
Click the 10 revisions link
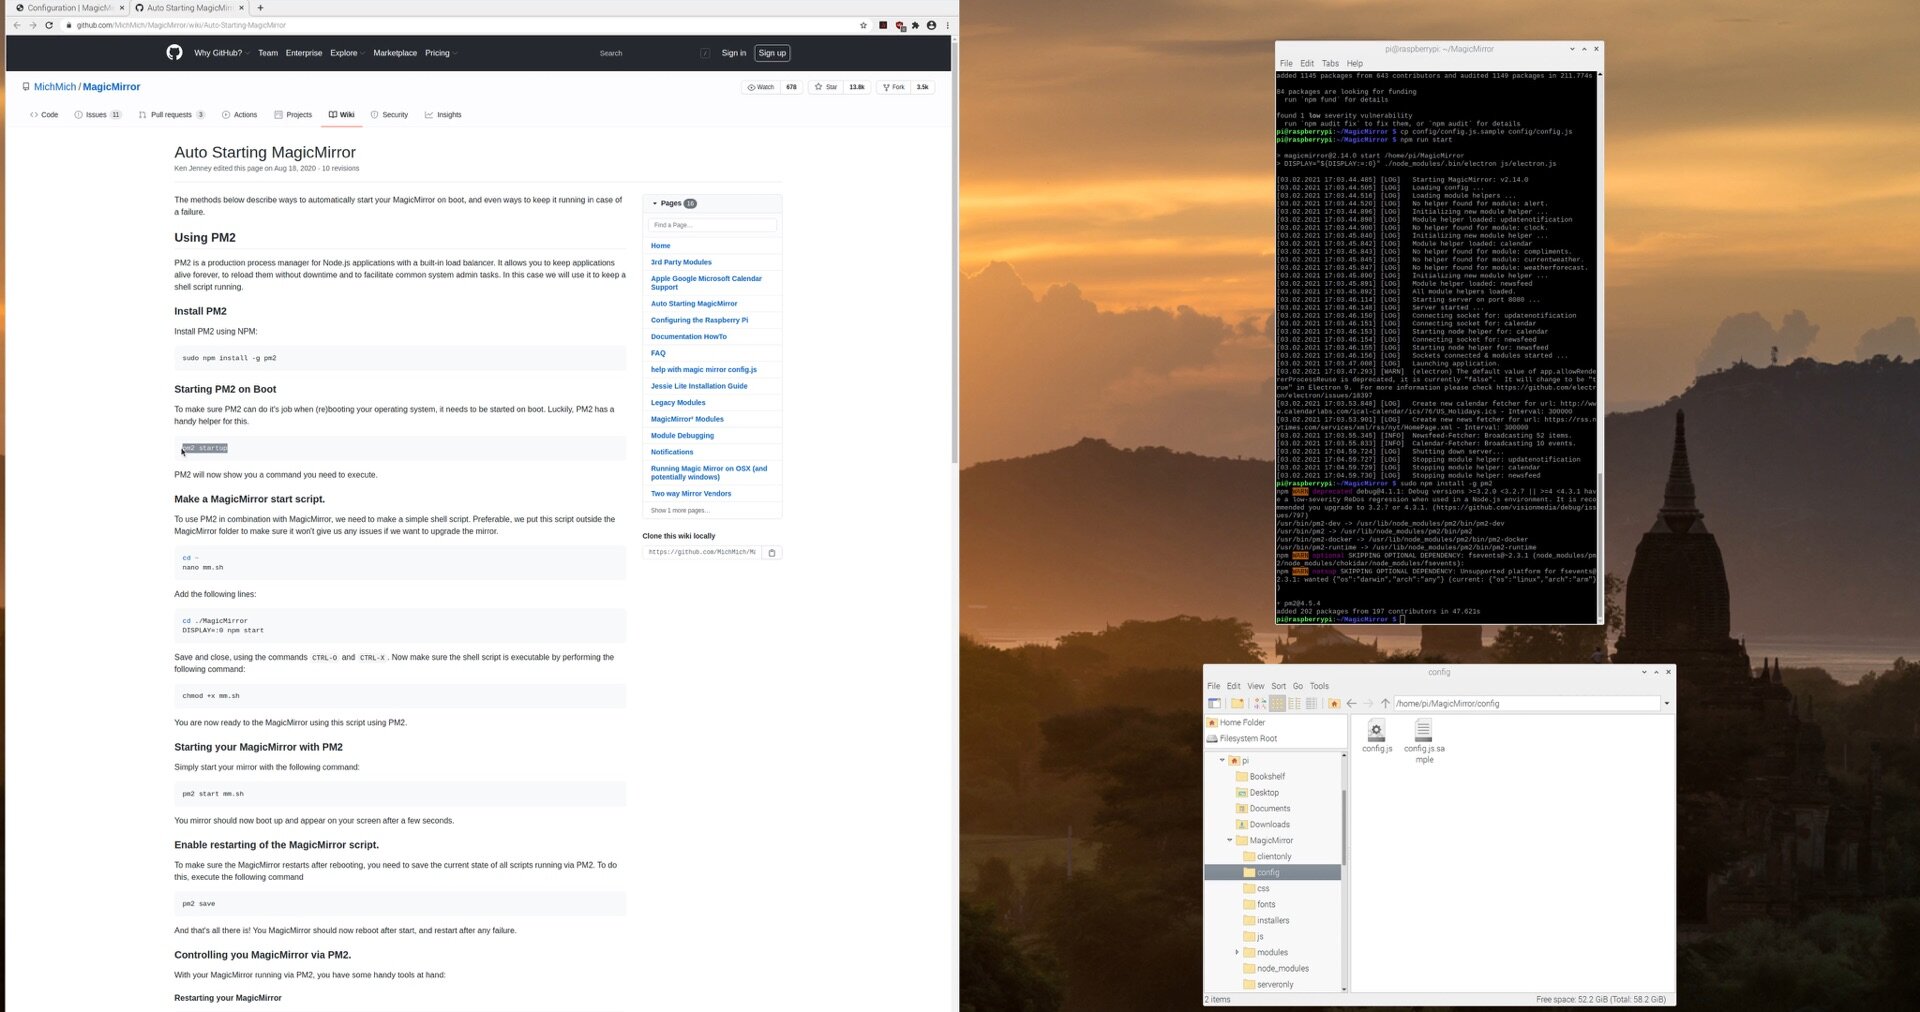pos(340,168)
